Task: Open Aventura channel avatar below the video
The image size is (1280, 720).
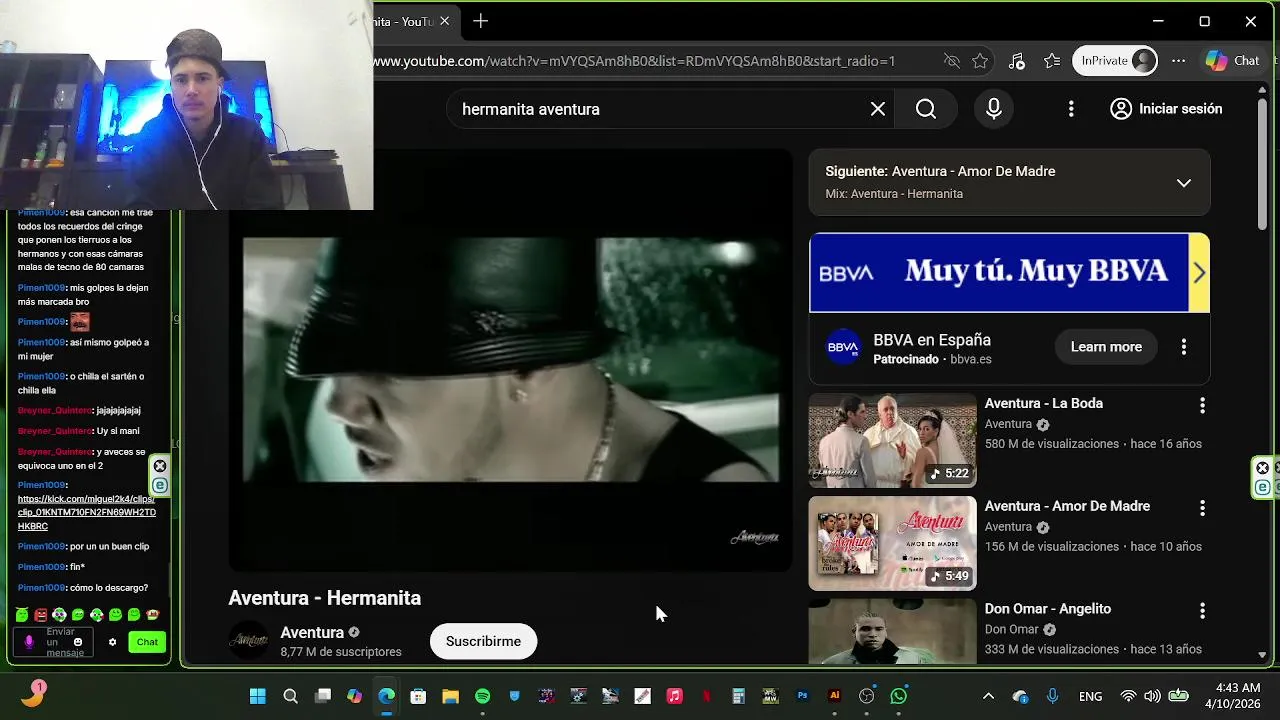Action: pyautogui.click(x=248, y=641)
